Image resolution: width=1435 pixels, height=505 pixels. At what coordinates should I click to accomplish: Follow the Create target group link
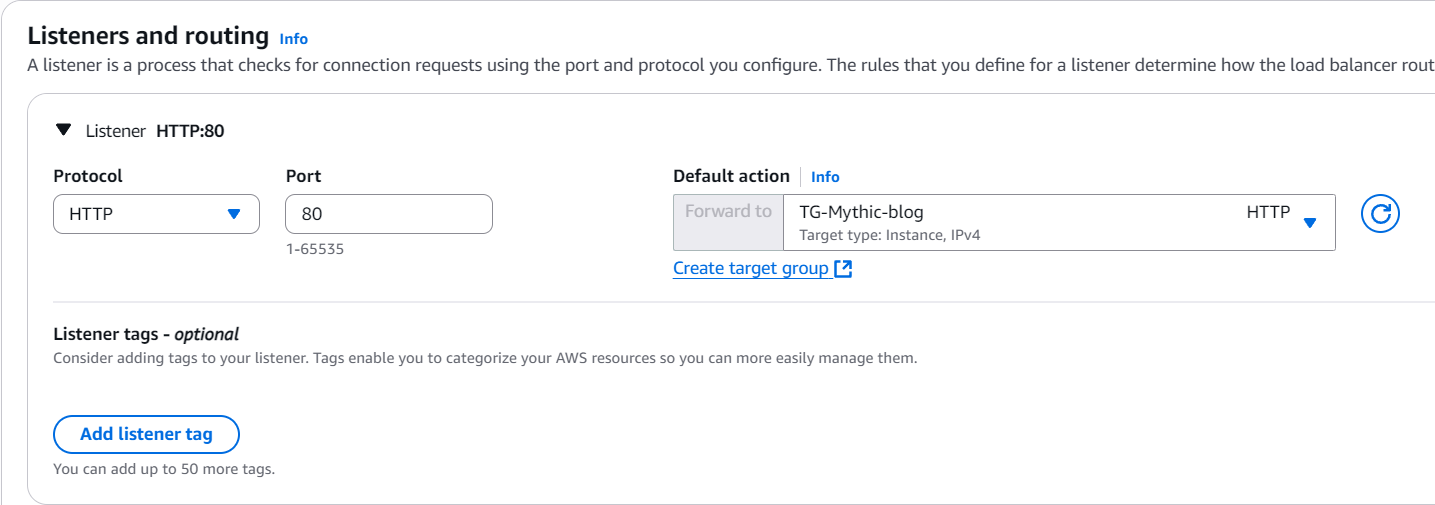pos(750,268)
